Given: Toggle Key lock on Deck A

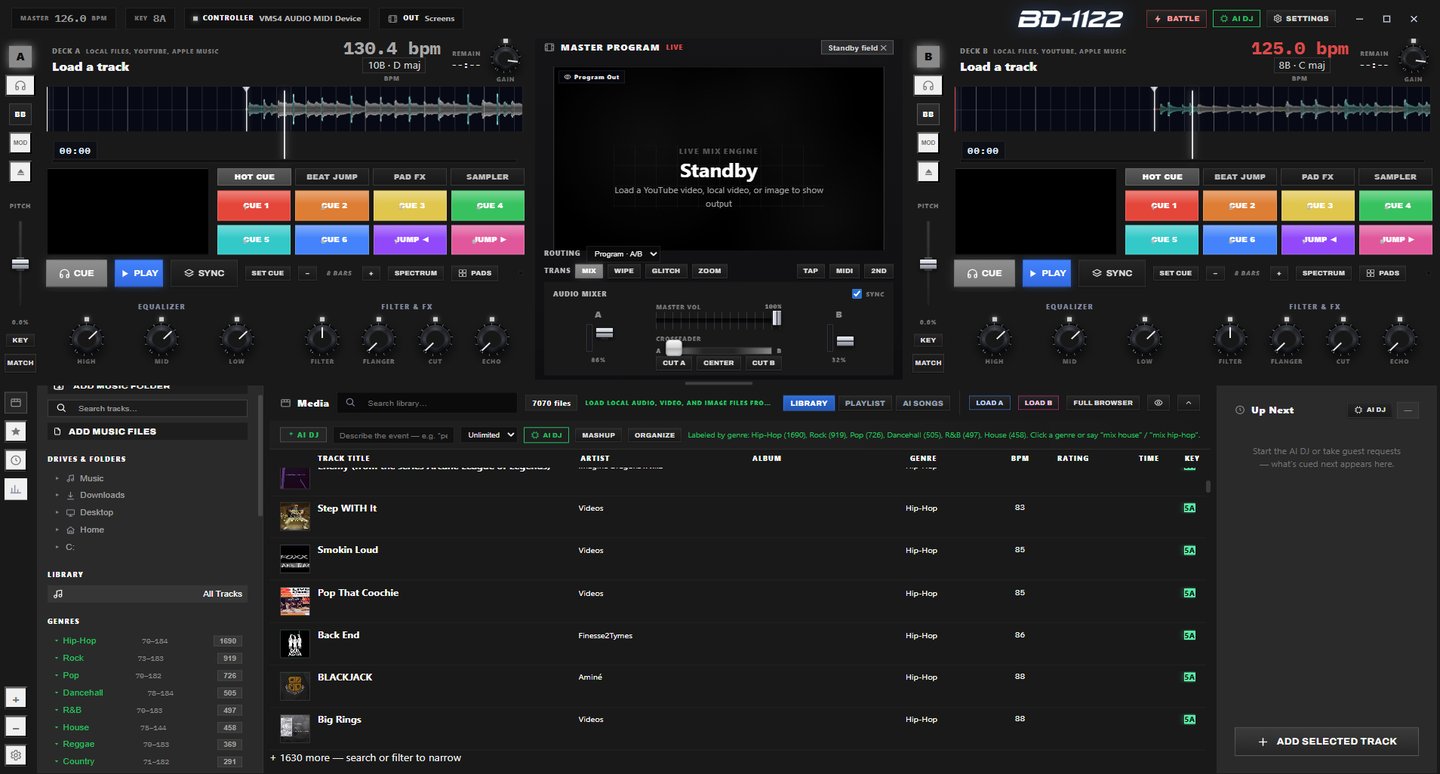Looking at the screenshot, I should [x=21, y=340].
